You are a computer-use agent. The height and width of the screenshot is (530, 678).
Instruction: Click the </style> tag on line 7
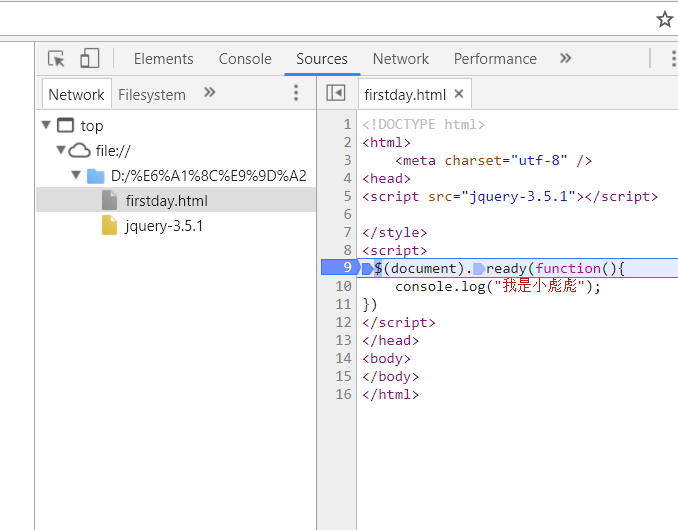point(395,233)
